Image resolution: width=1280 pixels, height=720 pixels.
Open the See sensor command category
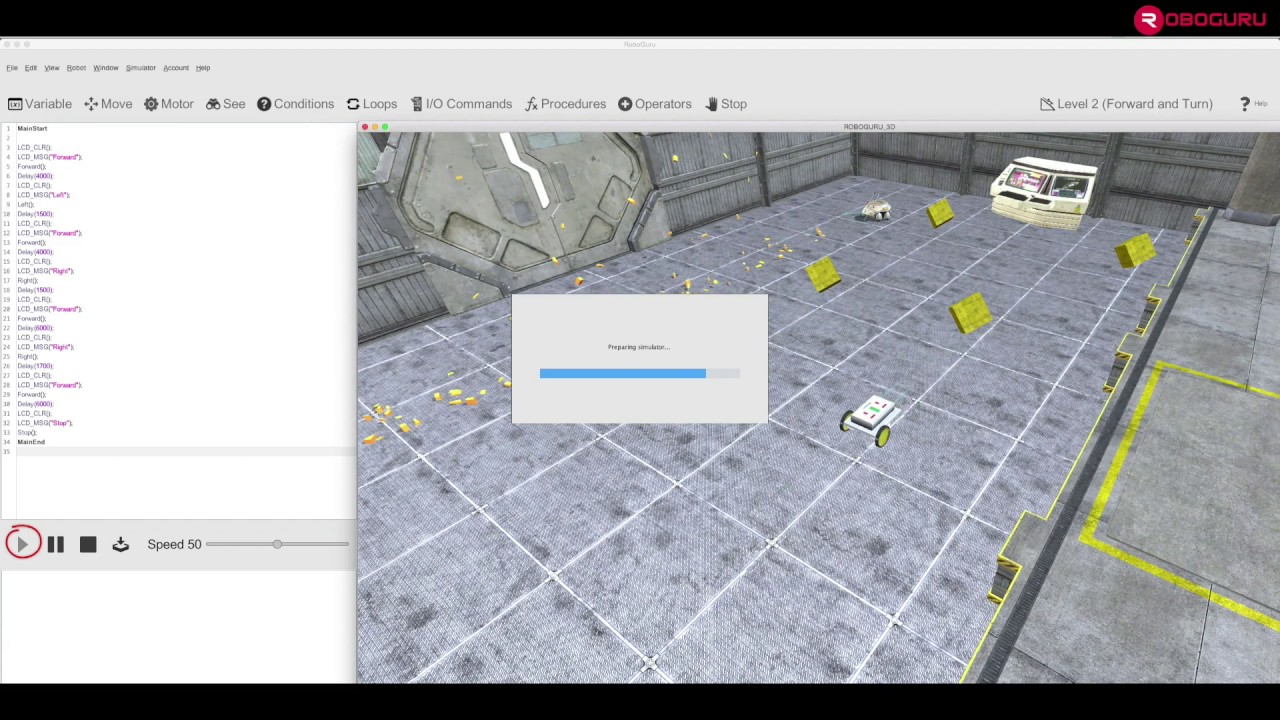point(226,104)
